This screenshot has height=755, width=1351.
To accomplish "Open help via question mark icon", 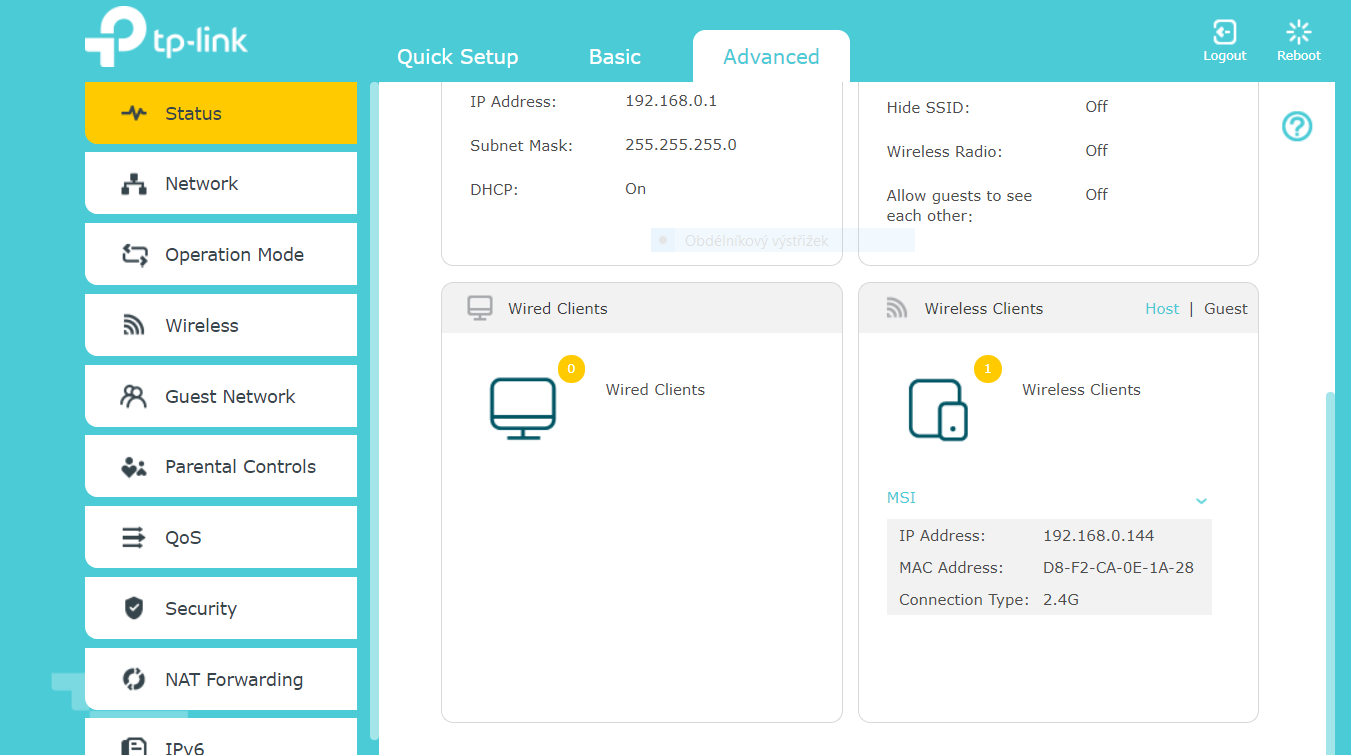I will tap(1297, 127).
